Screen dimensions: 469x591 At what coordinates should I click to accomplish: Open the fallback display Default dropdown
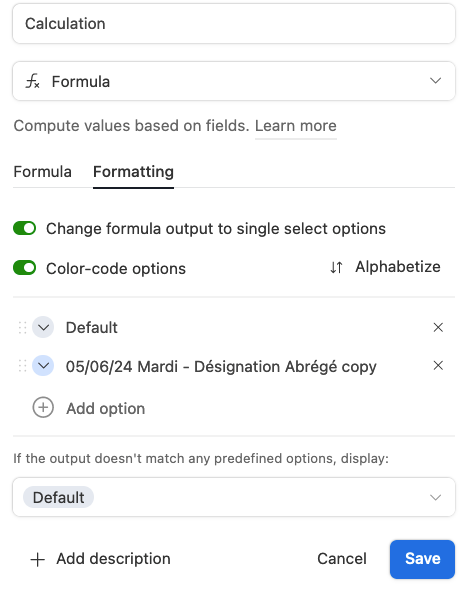[234, 497]
